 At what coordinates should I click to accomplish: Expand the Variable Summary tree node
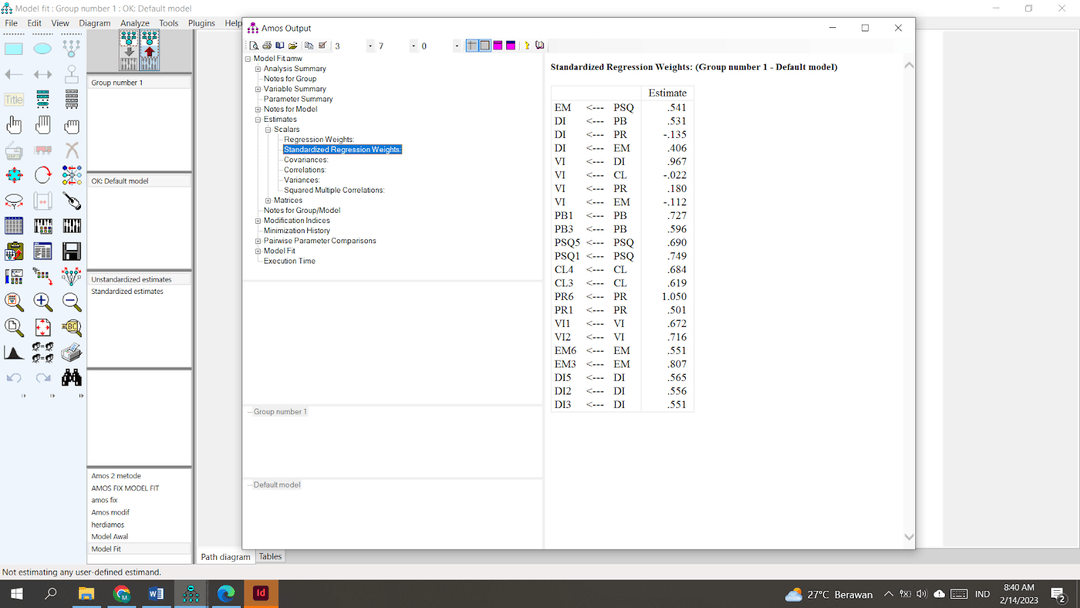pos(258,89)
